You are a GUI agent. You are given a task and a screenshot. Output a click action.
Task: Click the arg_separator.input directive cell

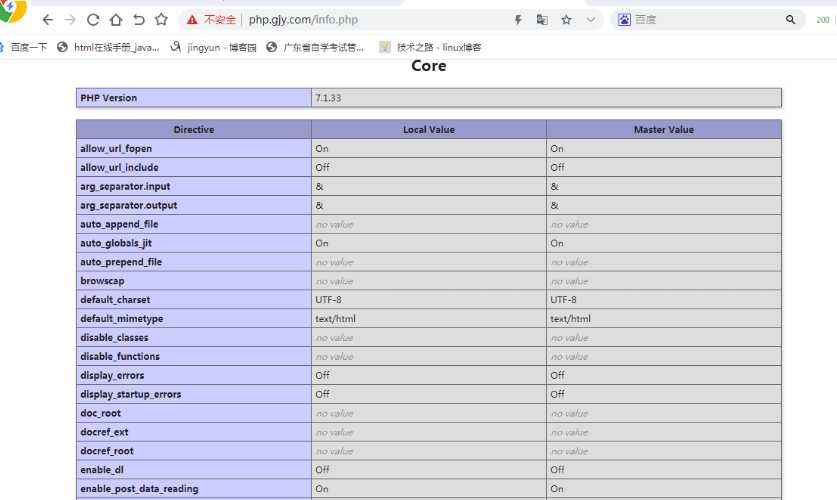[x=194, y=186]
